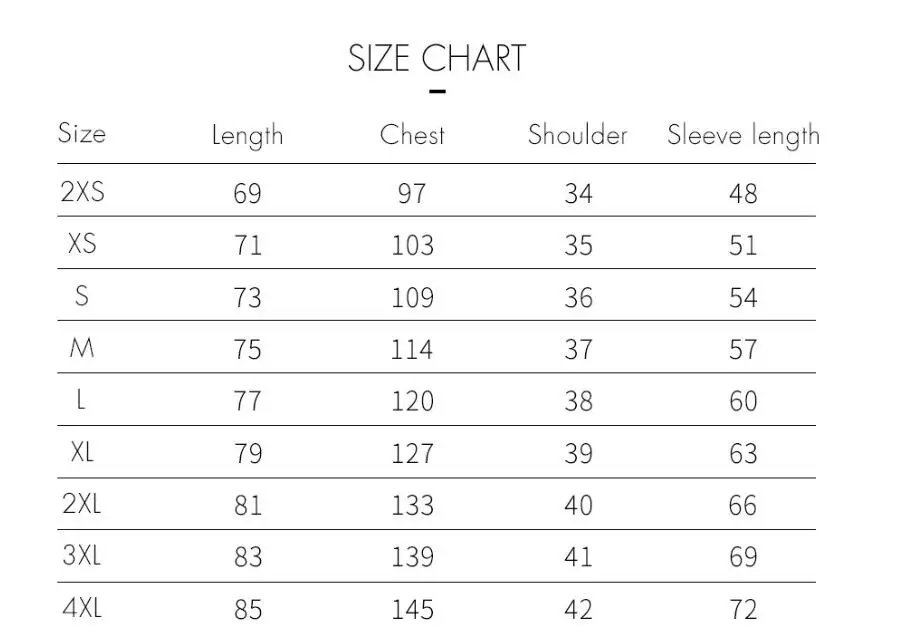Click shoulder value 39 for XL

578,454
